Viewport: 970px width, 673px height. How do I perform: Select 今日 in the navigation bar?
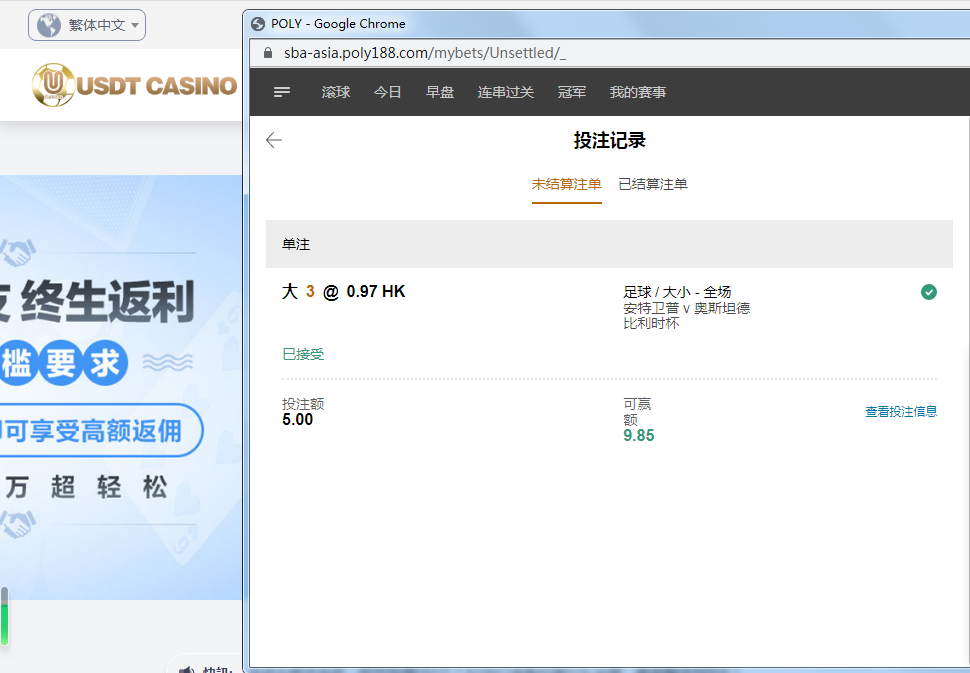[x=388, y=92]
